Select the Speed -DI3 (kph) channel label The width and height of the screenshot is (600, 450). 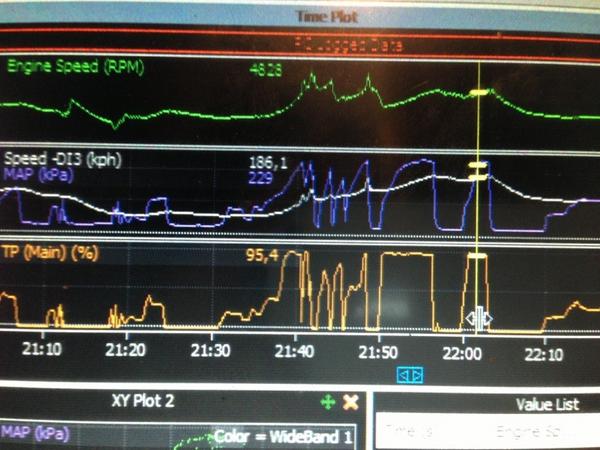pos(63,159)
